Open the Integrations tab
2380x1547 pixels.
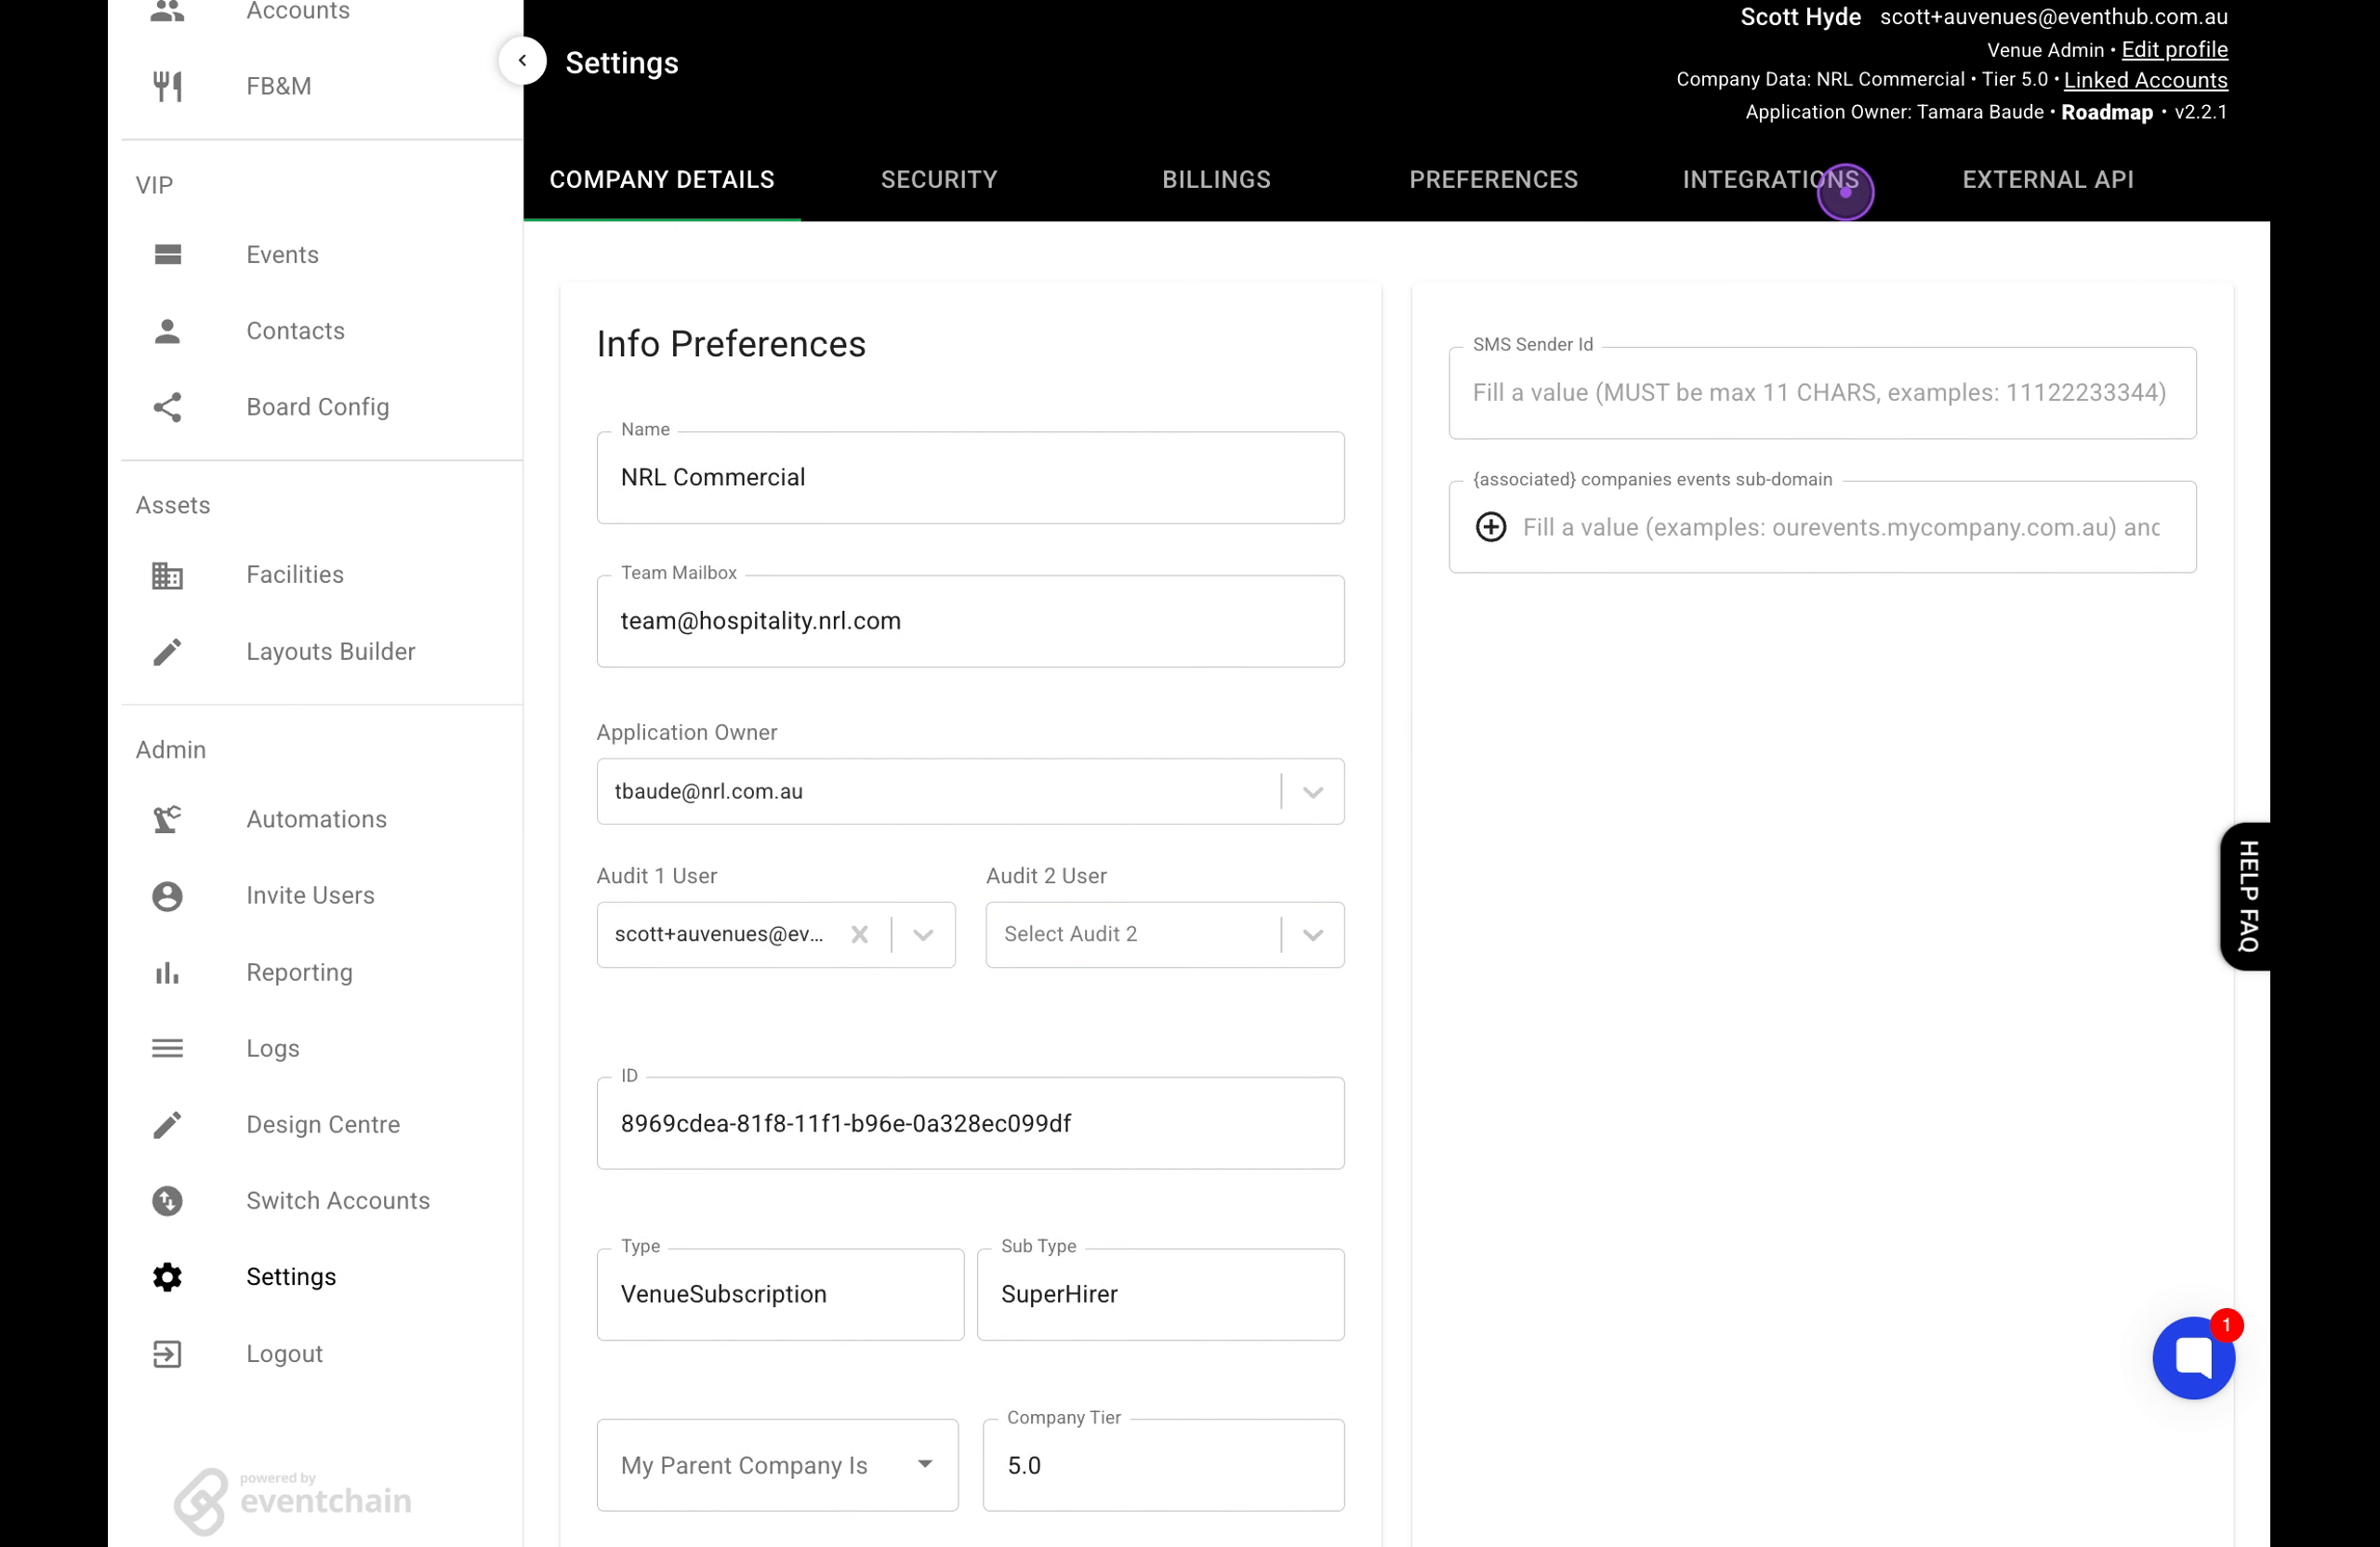1770,179
